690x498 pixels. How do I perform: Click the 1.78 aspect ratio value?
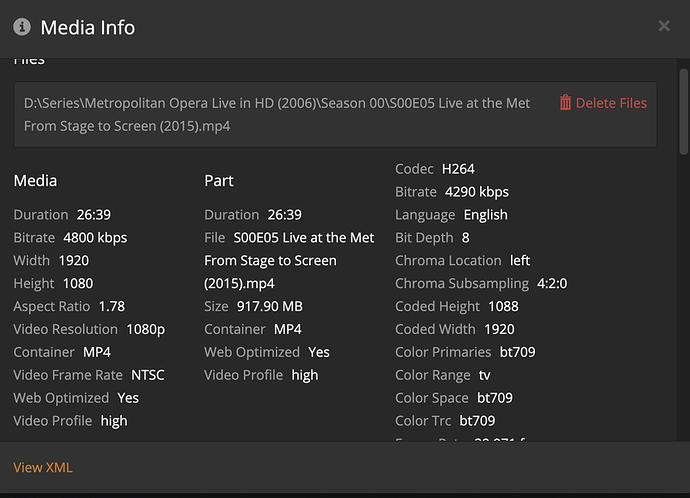click(x=114, y=306)
